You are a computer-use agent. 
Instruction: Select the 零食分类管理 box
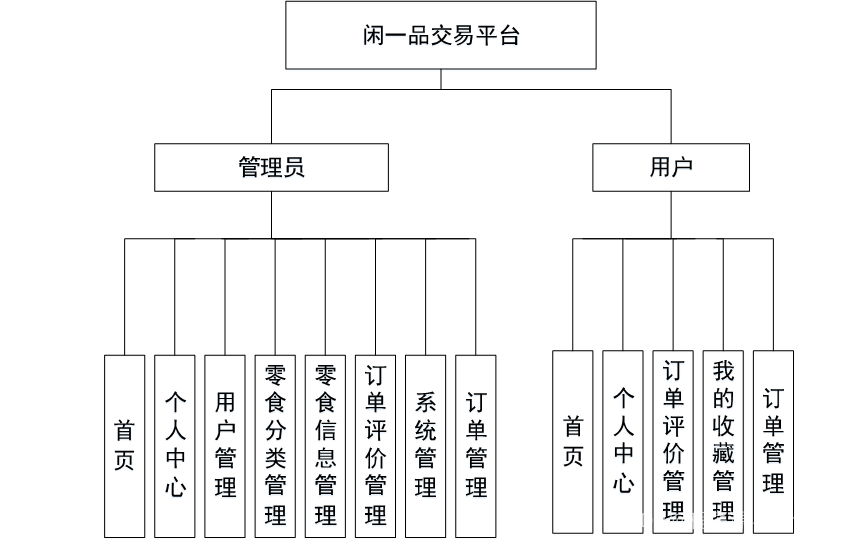[x=275, y=446]
